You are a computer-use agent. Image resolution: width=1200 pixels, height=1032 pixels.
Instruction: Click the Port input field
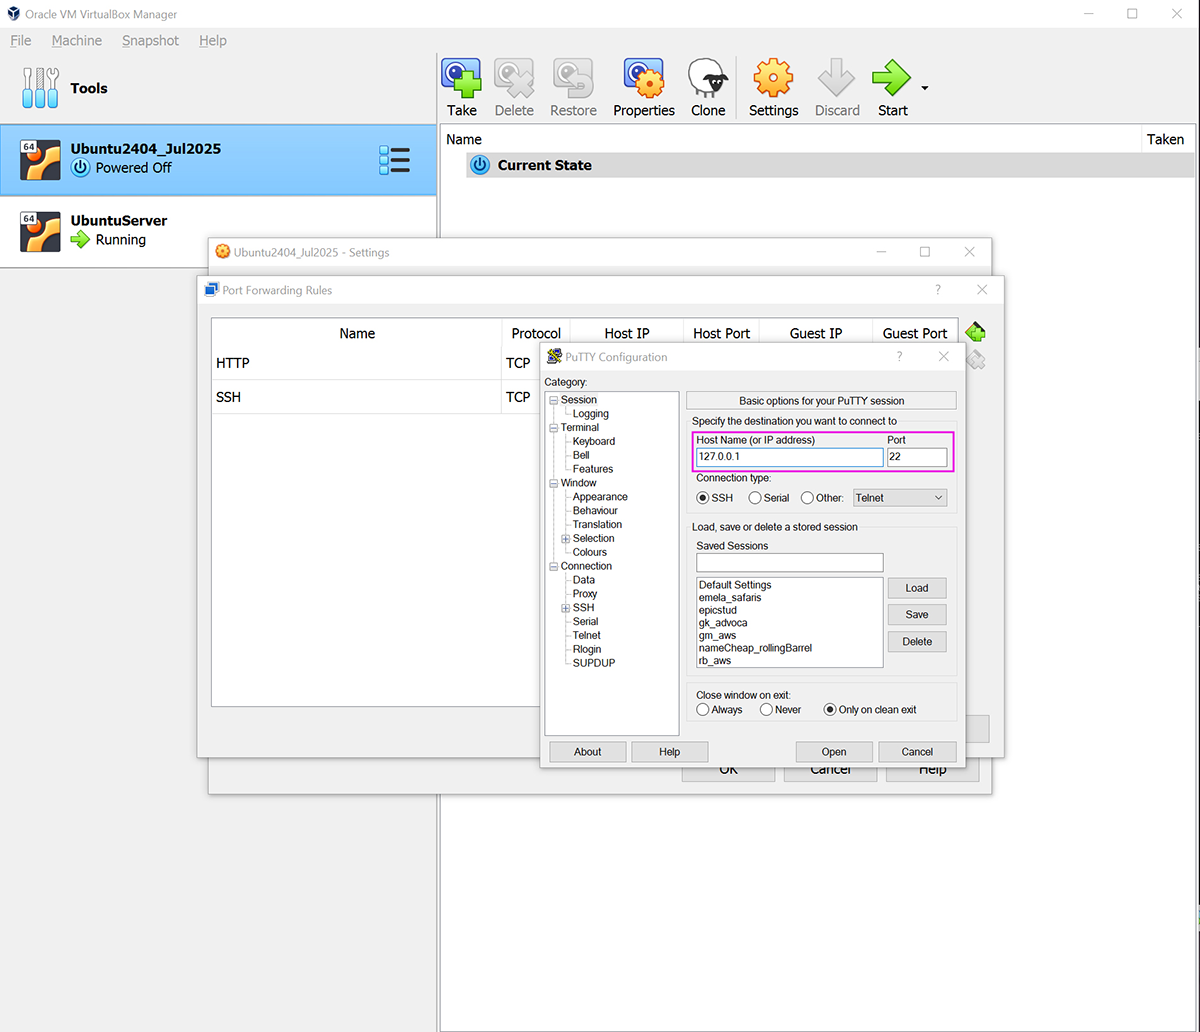coord(917,457)
